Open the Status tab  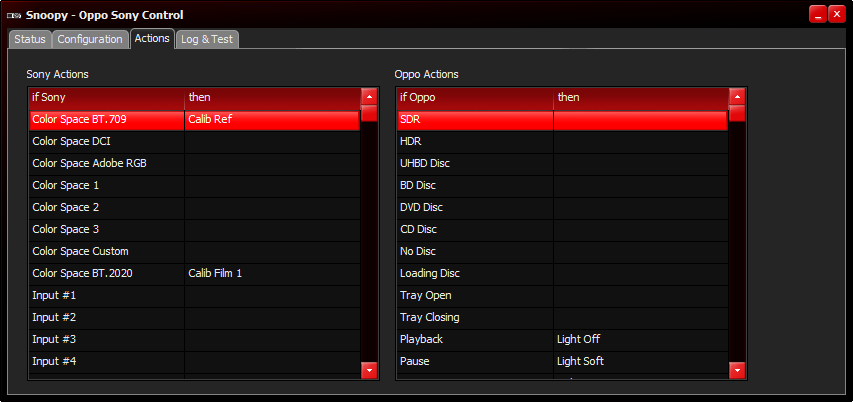coord(30,39)
